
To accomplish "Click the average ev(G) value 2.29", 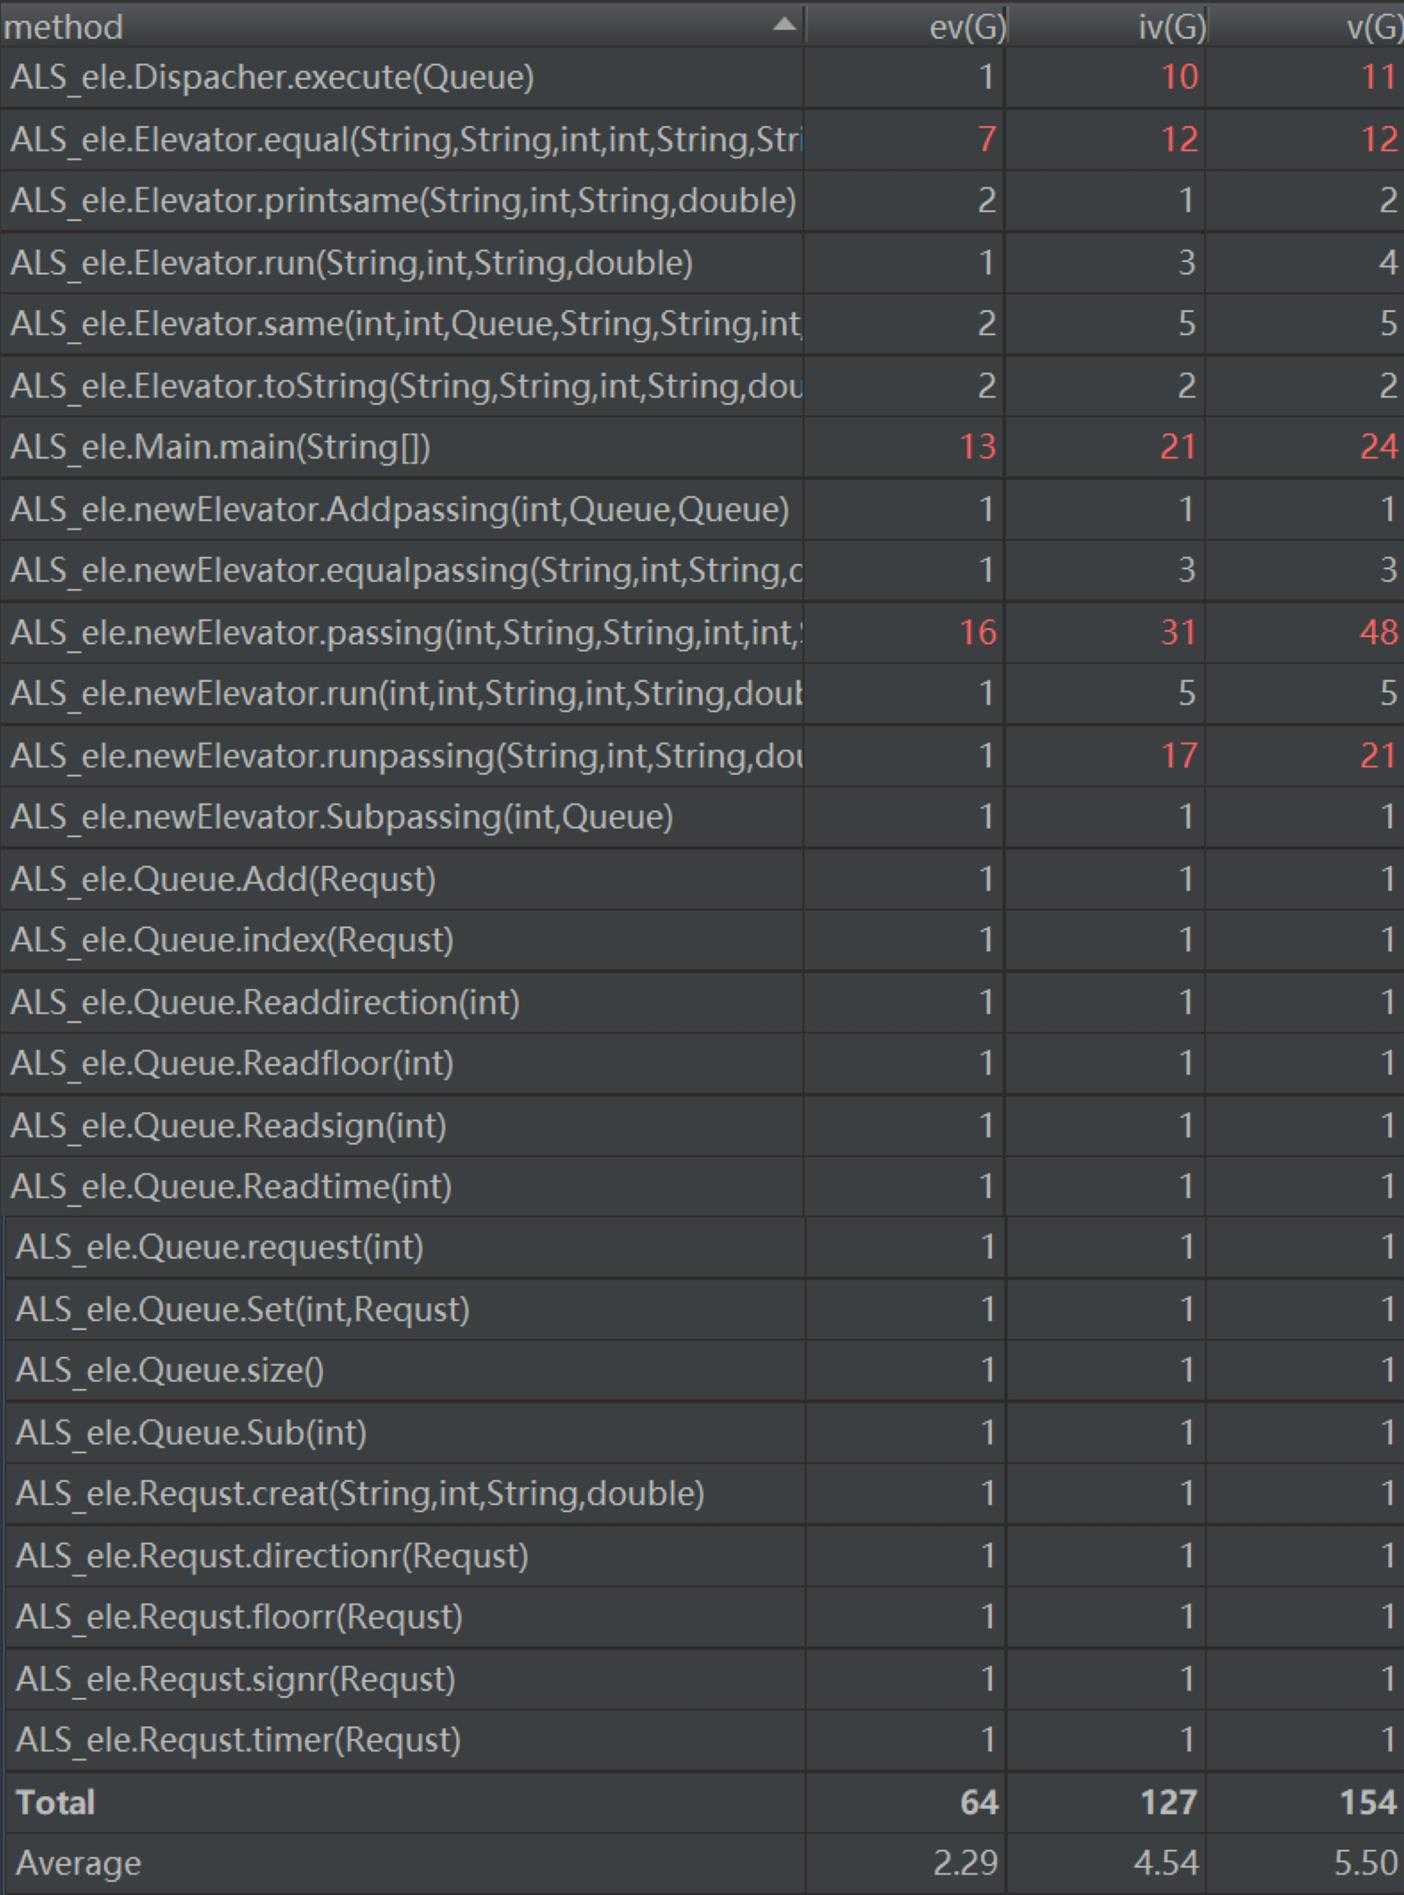I will click(x=965, y=1863).
